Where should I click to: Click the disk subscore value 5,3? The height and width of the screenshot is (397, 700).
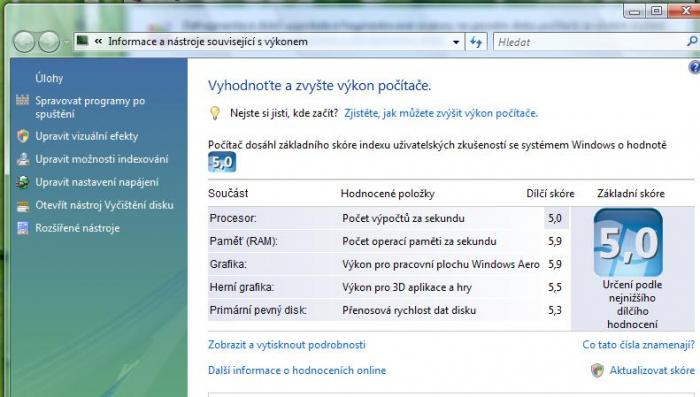click(x=555, y=310)
